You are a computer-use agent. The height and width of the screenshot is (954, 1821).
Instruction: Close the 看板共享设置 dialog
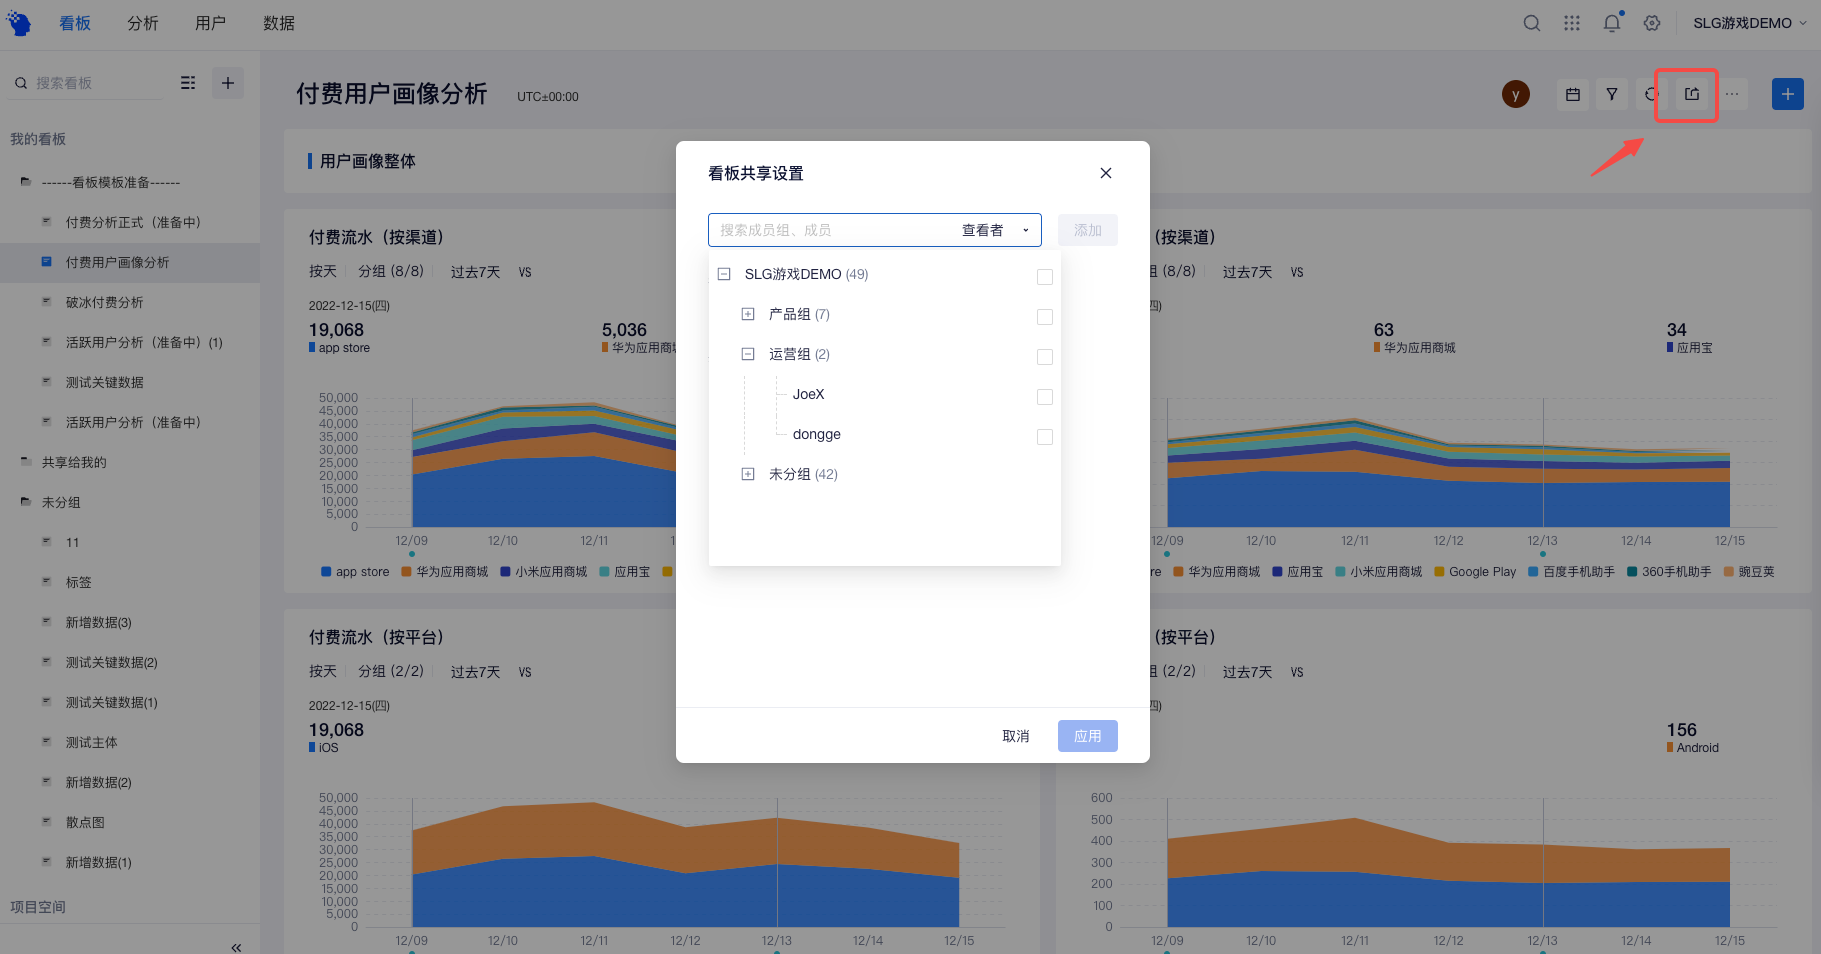pos(1106,173)
